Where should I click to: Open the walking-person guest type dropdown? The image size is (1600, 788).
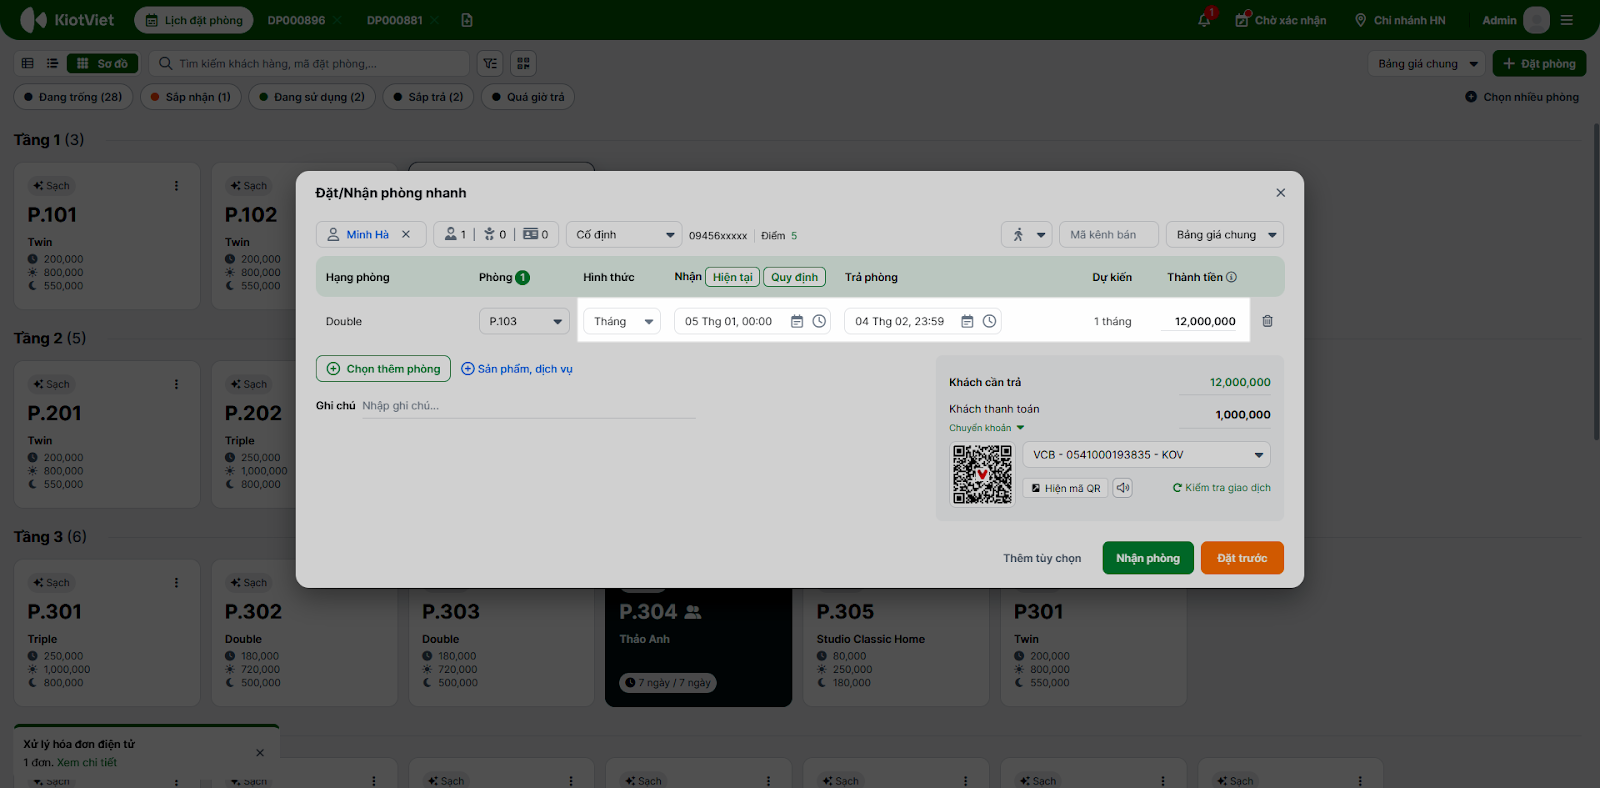[1027, 235]
